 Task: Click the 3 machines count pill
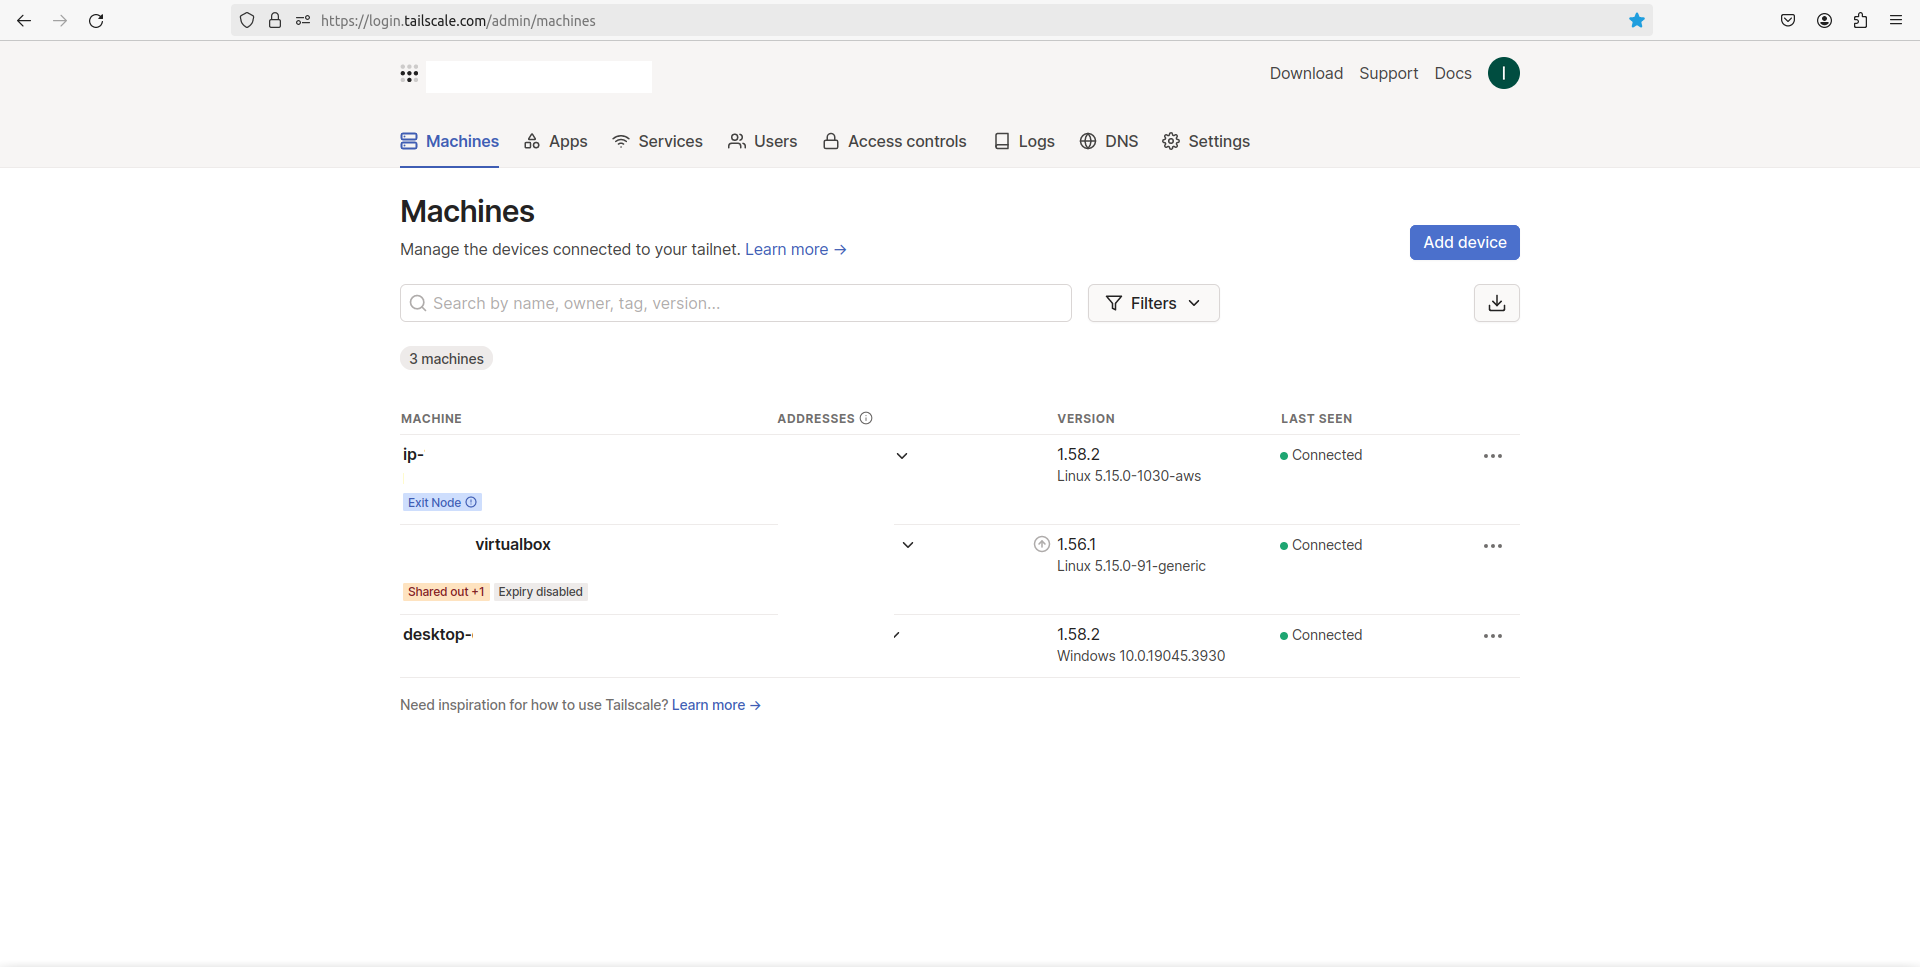point(446,359)
